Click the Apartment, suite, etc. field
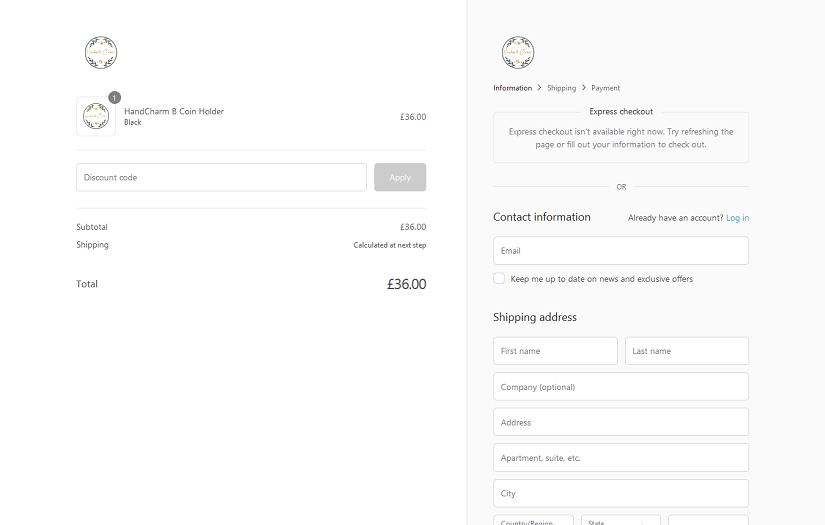 620,458
